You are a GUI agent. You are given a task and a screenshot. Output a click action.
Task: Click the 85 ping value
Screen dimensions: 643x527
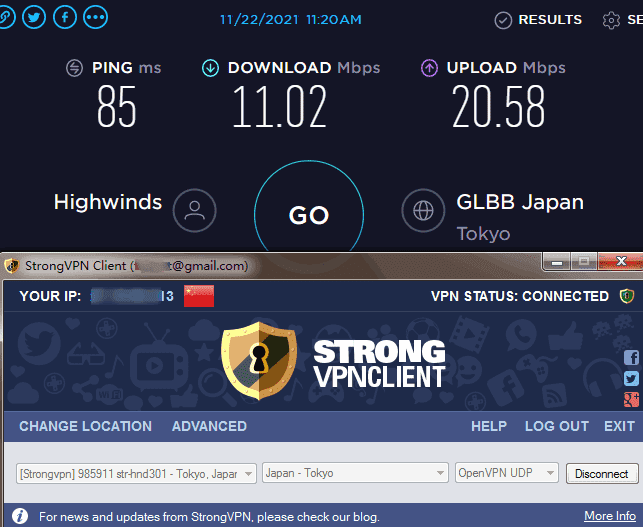116,107
